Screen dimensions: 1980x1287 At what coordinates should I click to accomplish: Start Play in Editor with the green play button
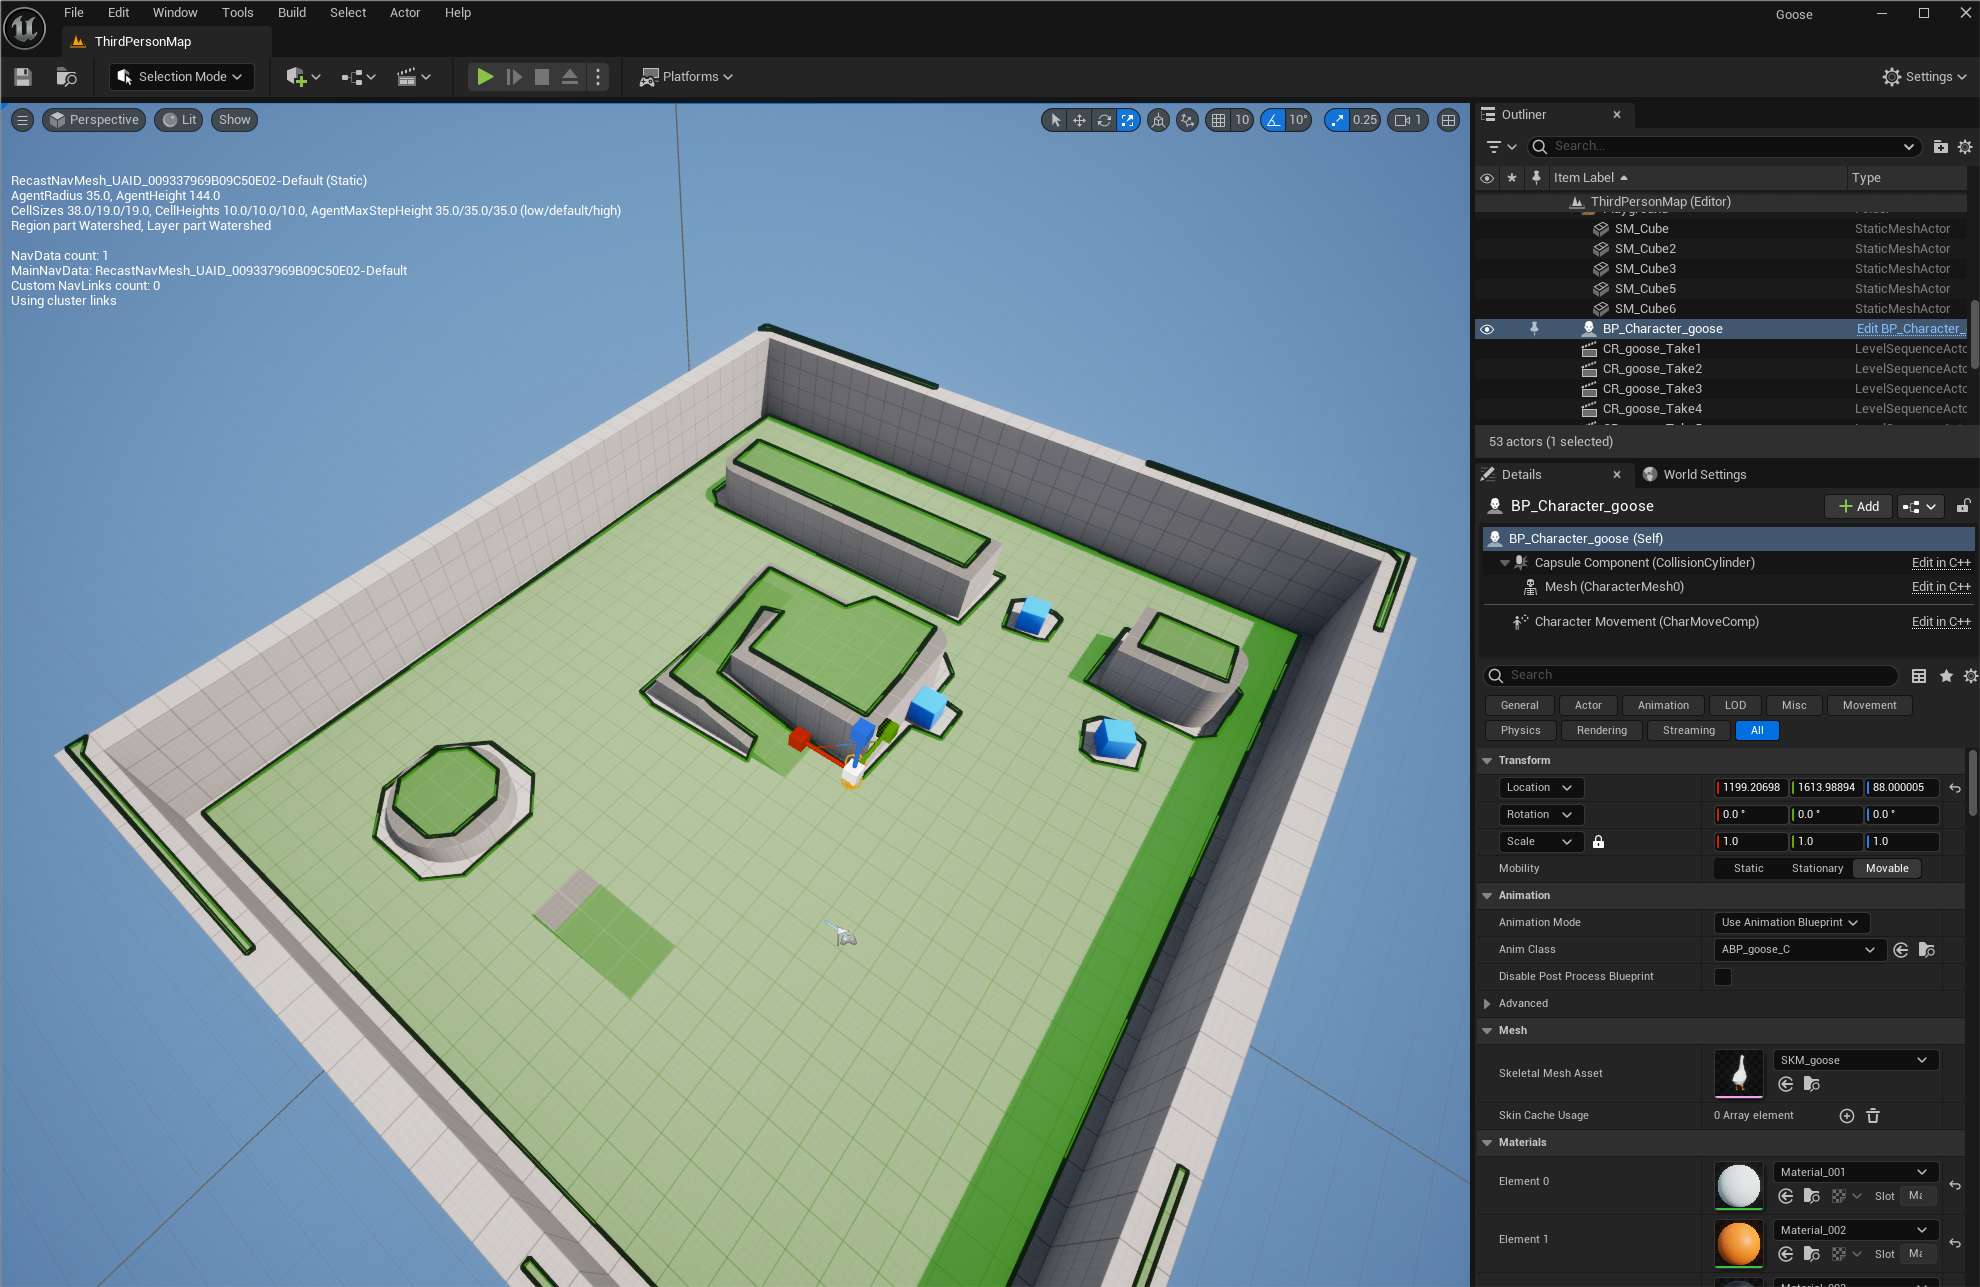click(485, 77)
